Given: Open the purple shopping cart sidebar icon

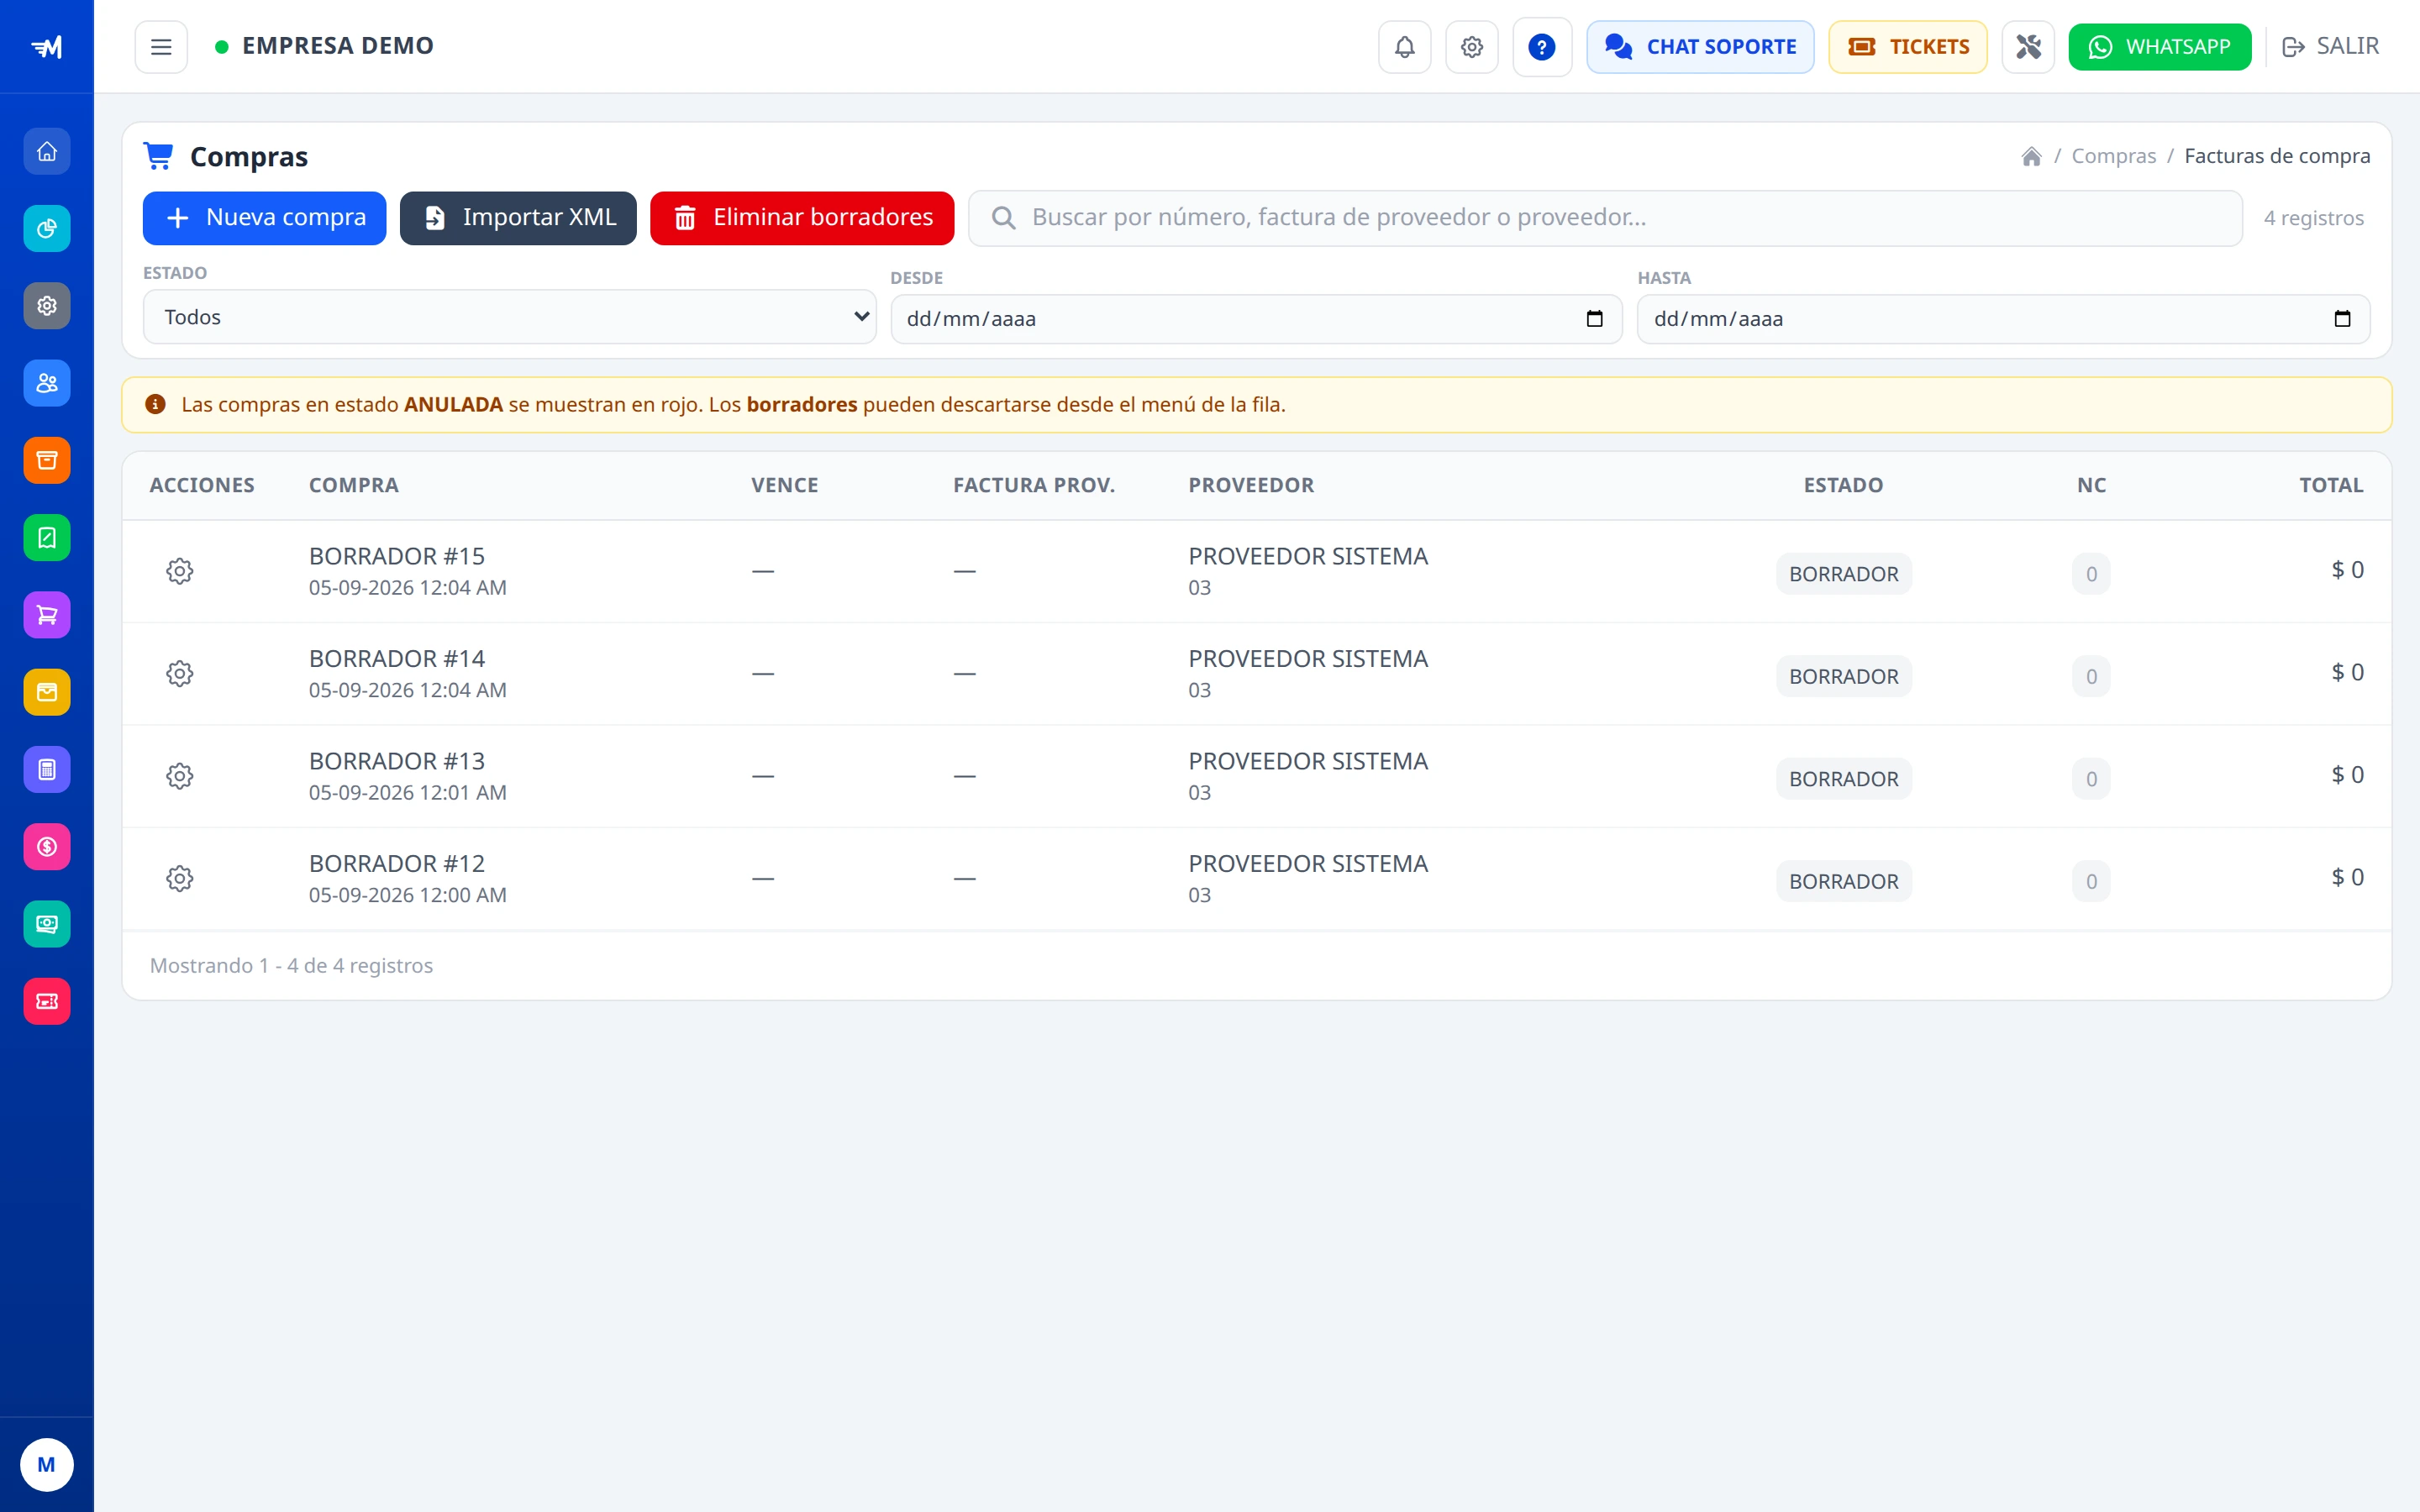Looking at the screenshot, I should click(x=47, y=615).
